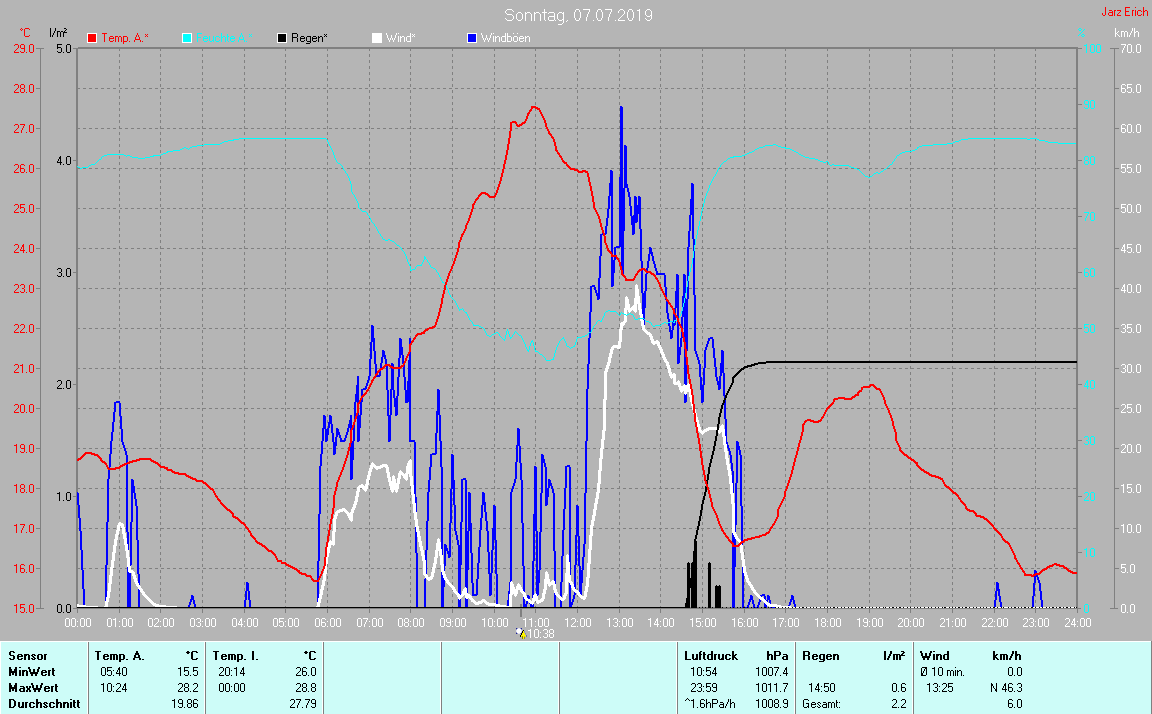Click the red Temp. A. legend swatch
The width and height of the screenshot is (1152, 714).
(x=93, y=38)
